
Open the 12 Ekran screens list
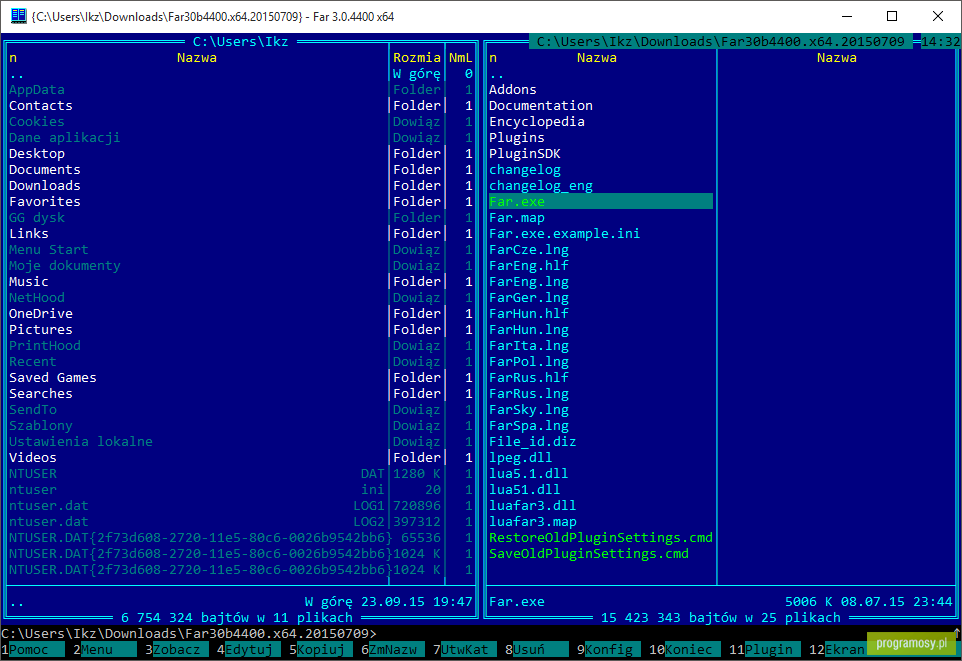(x=837, y=649)
